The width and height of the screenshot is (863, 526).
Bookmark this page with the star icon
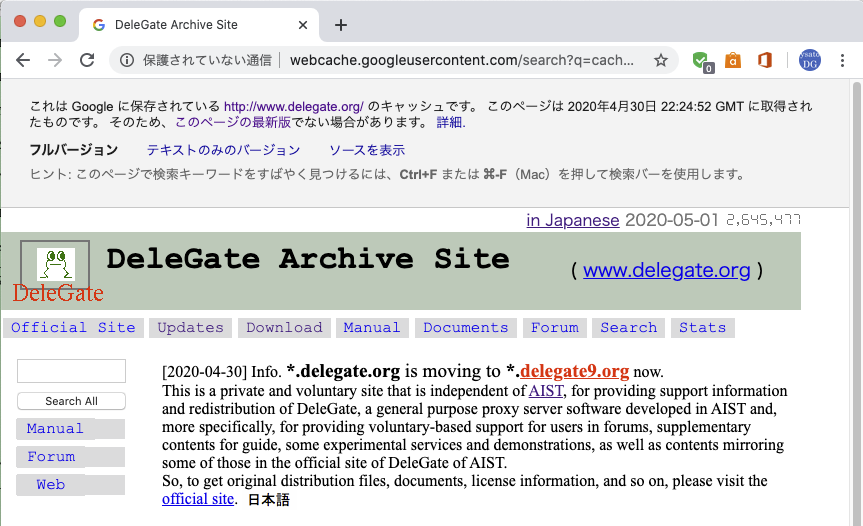pyautogui.click(x=661, y=60)
